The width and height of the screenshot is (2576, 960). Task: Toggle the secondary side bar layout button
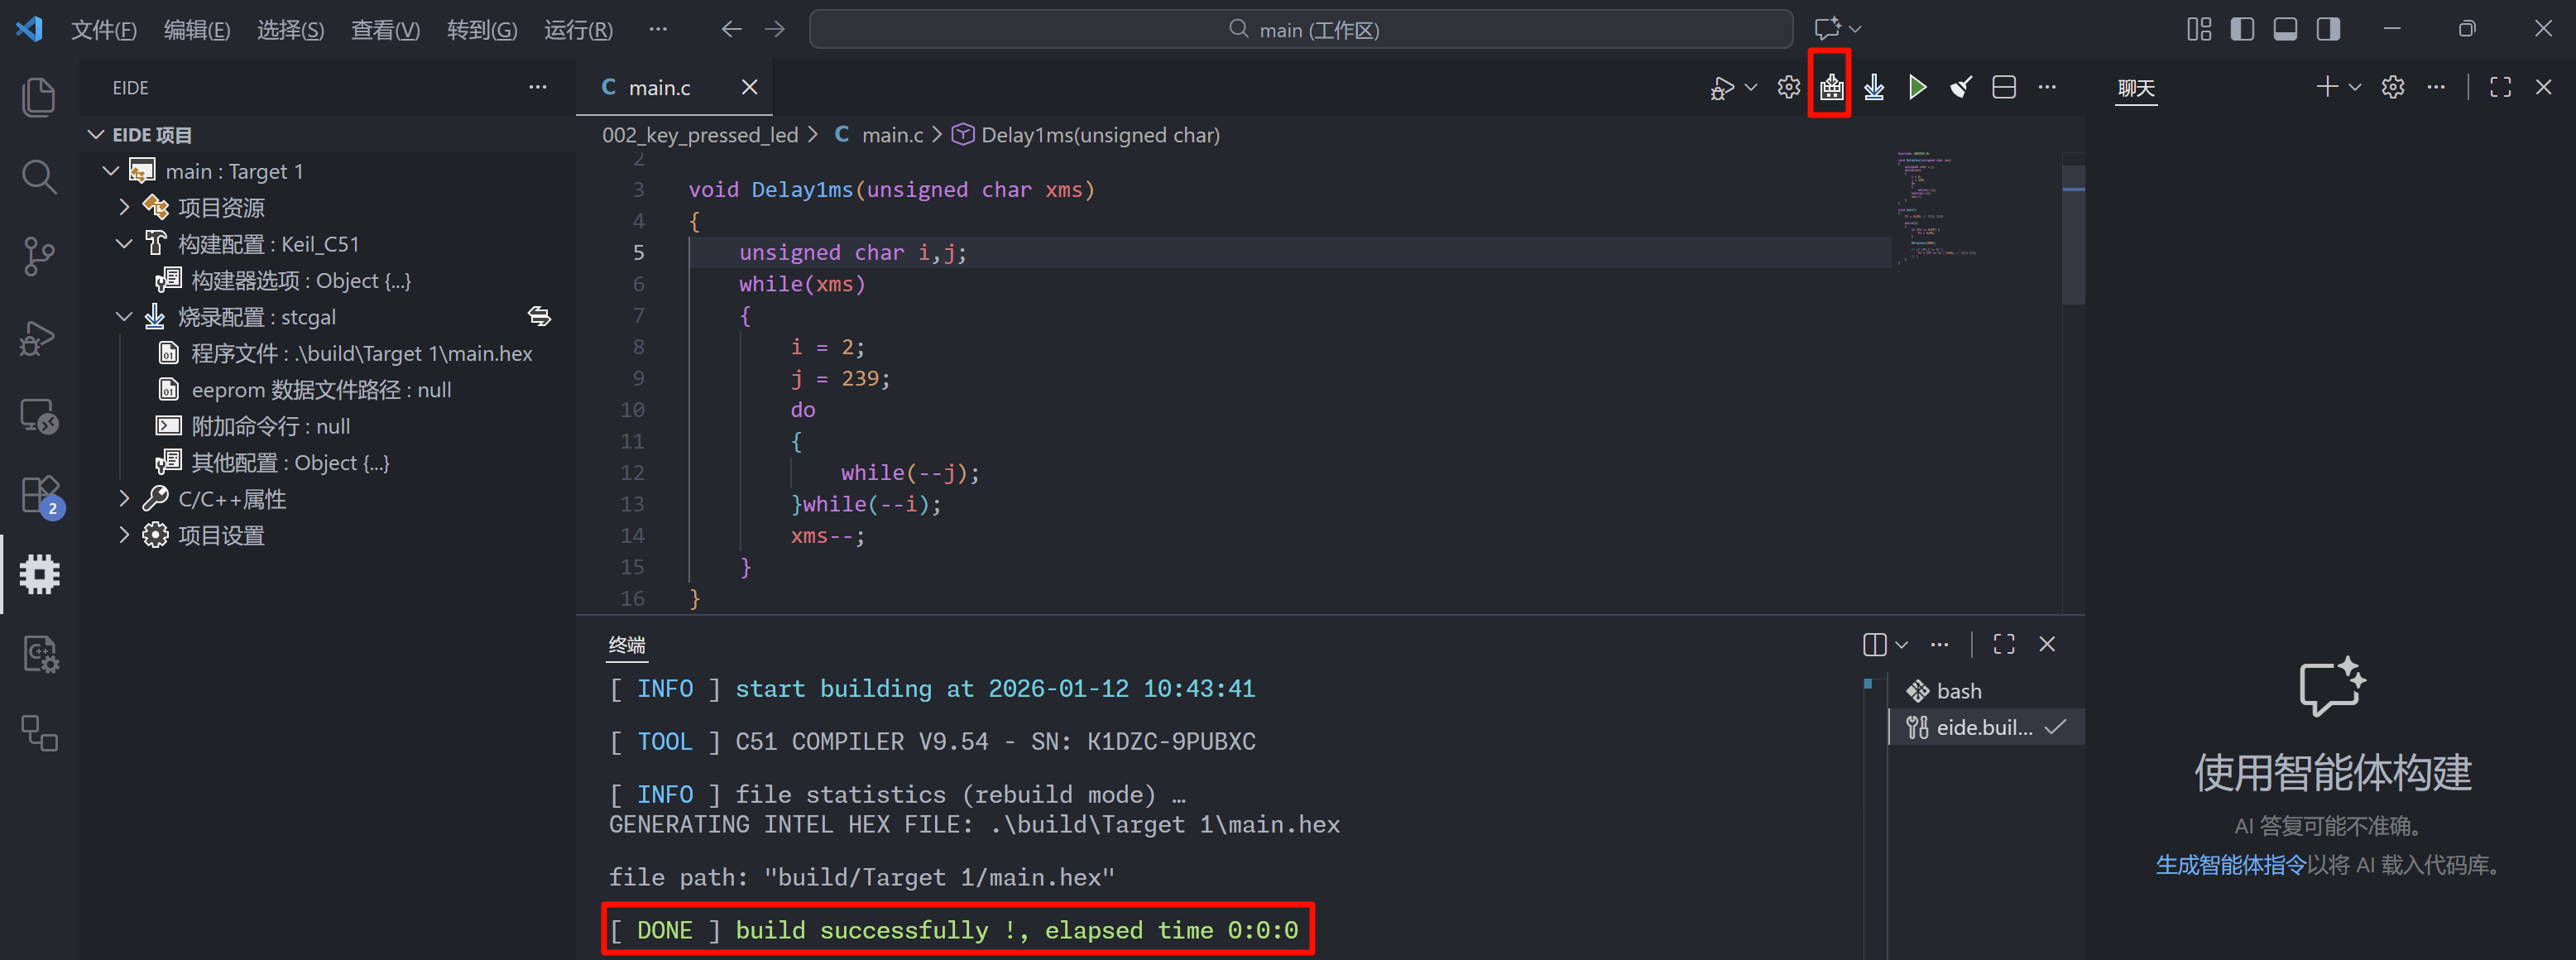point(2328,29)
